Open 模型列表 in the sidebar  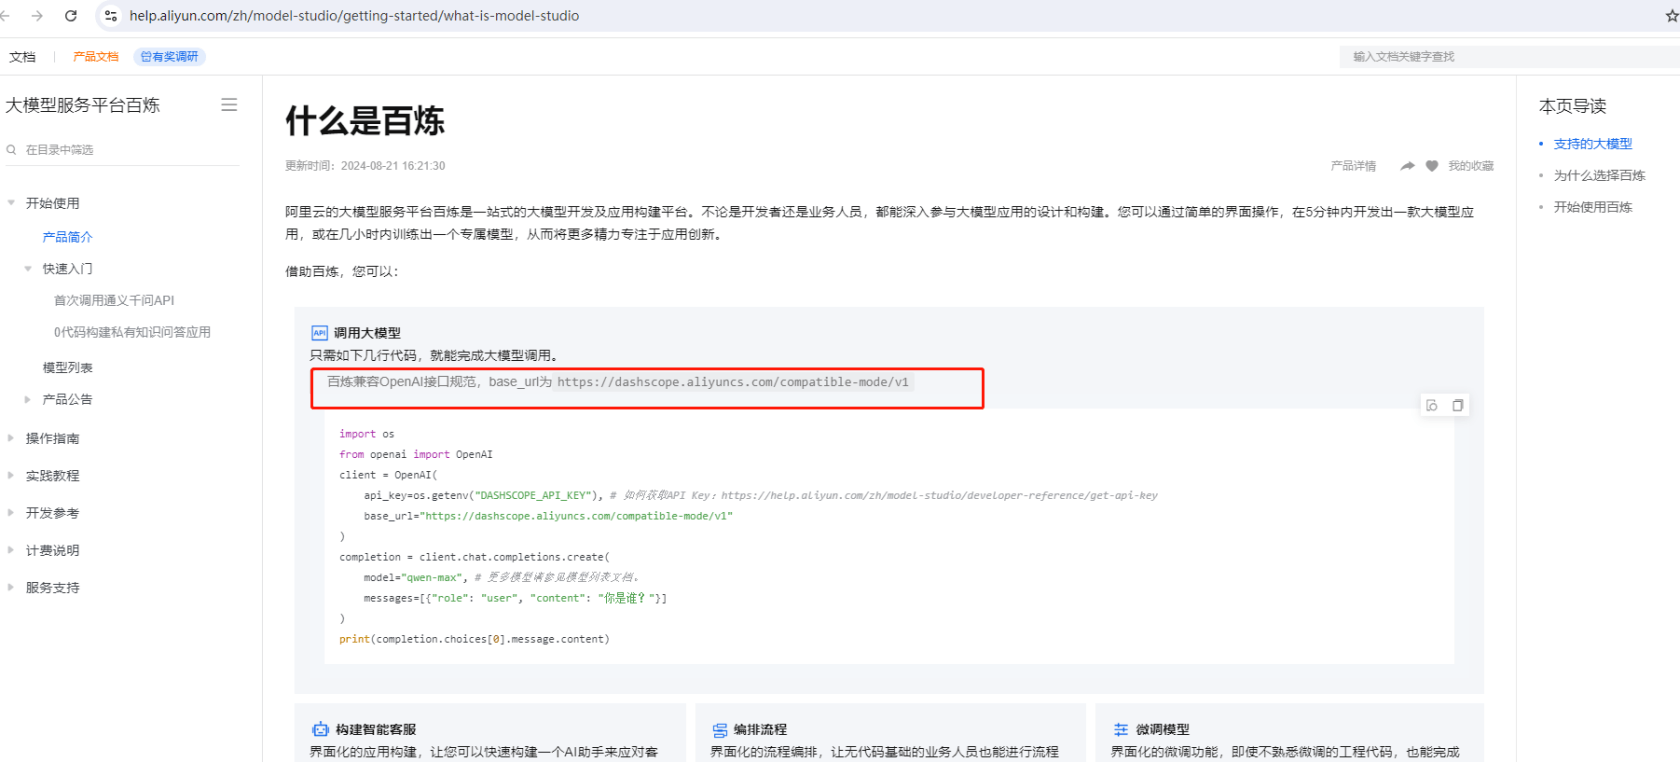point(67,368)
